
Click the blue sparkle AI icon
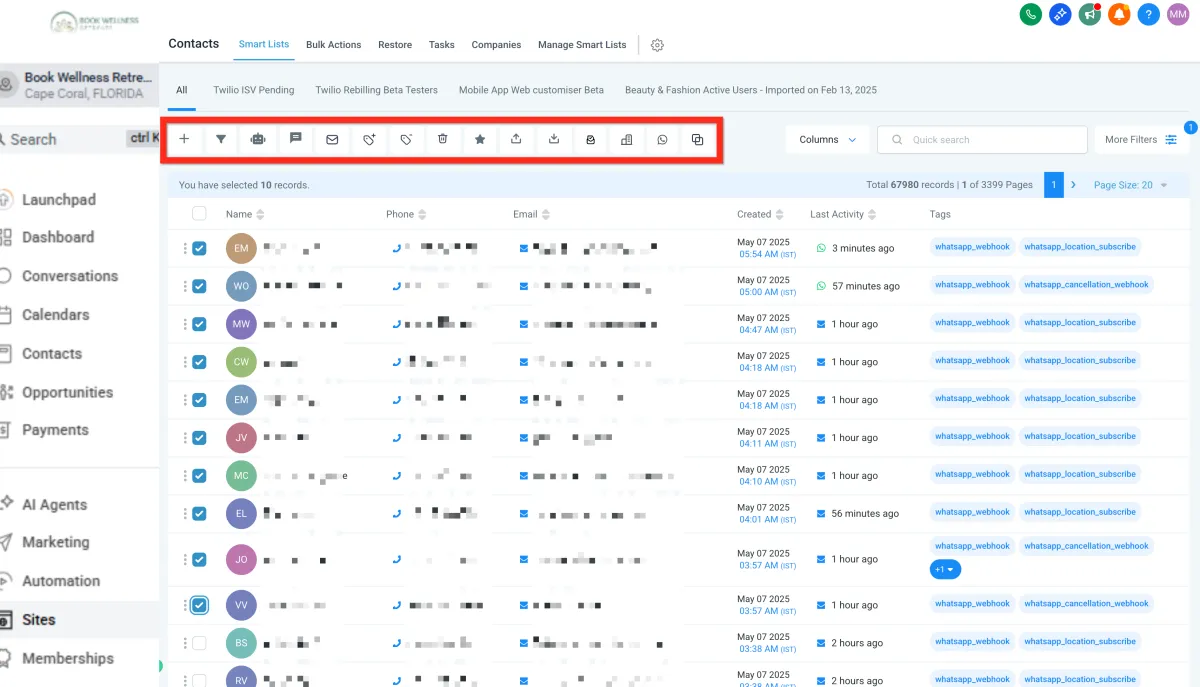(1060, 15)
